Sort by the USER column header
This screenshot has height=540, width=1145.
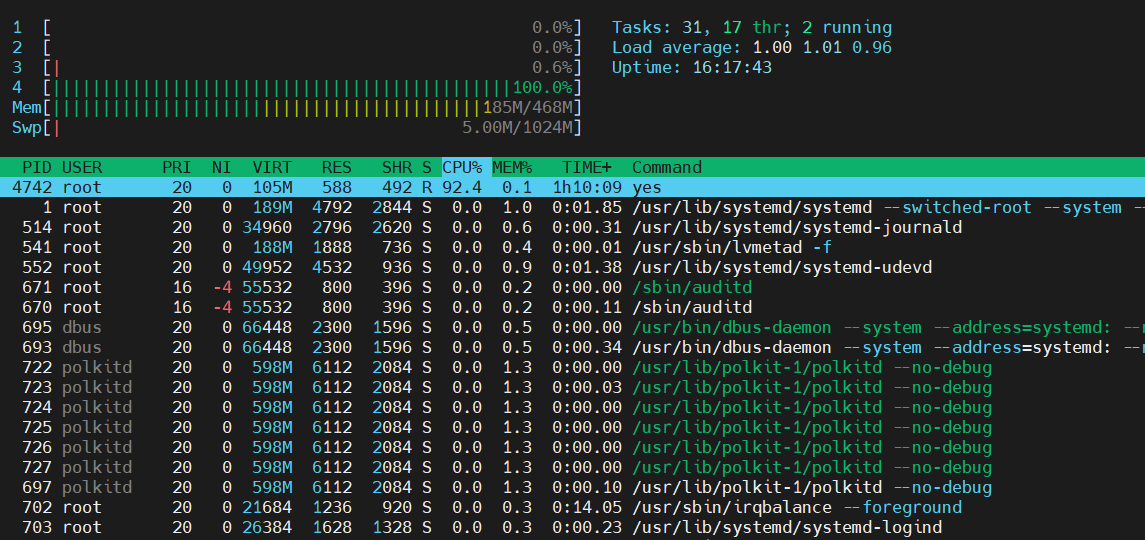coord(82,167)
